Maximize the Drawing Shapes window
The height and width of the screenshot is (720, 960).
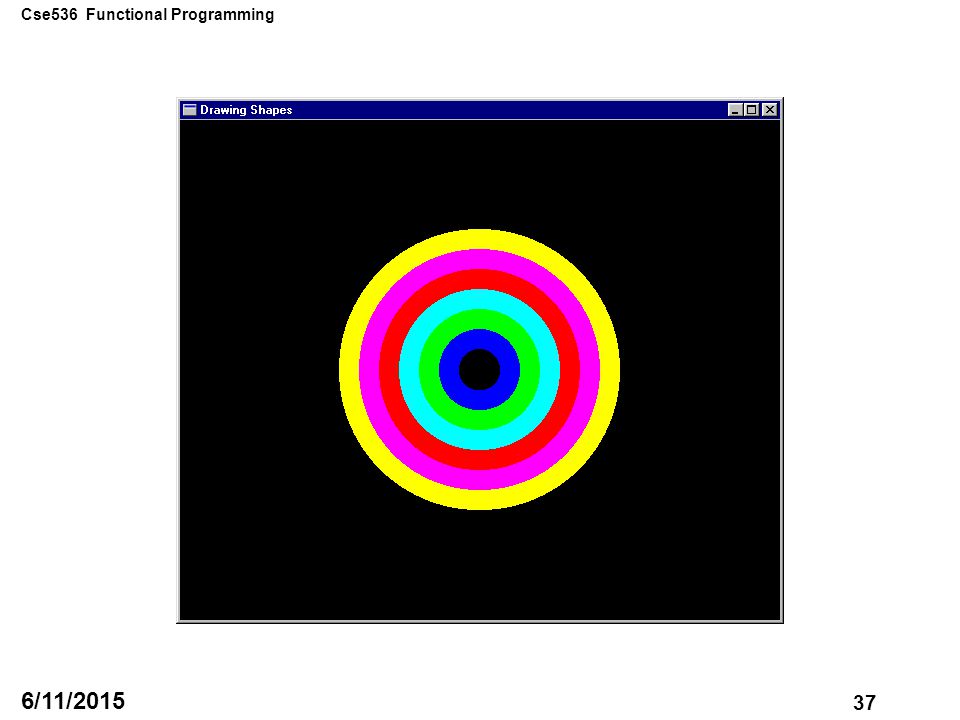click(x=752, y=110)
